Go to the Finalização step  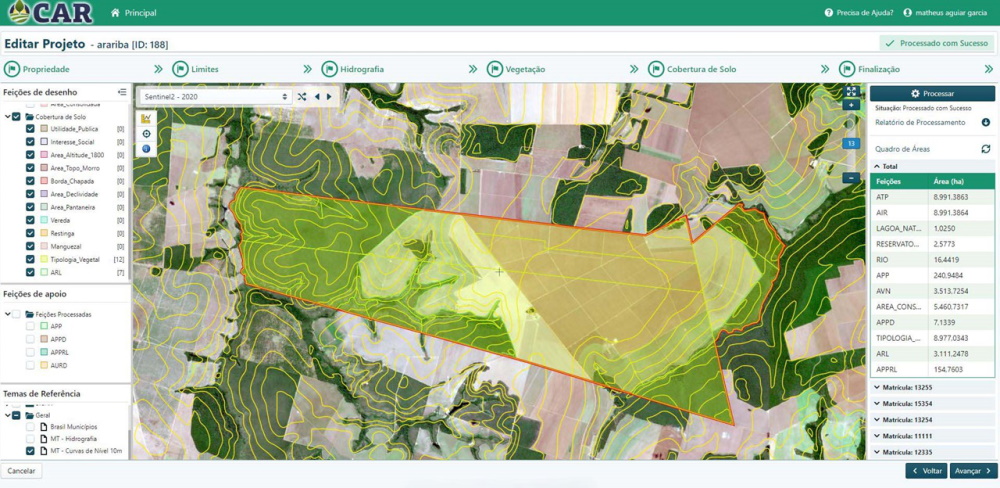pos(870,69)
